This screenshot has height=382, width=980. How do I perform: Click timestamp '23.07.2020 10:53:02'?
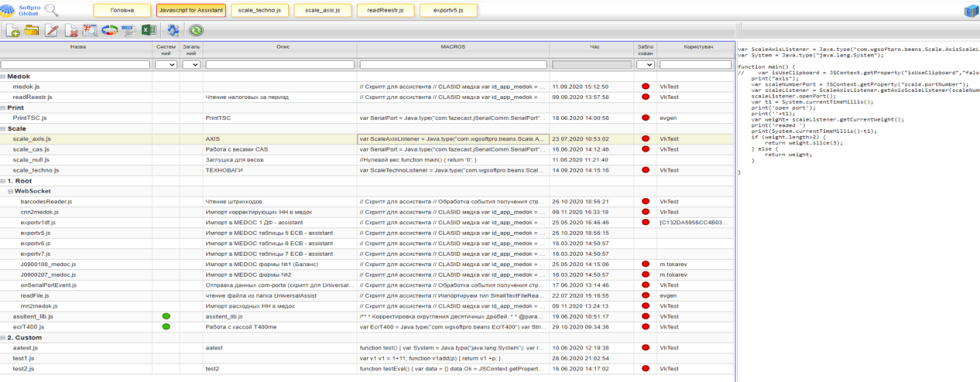pos(580,139)
